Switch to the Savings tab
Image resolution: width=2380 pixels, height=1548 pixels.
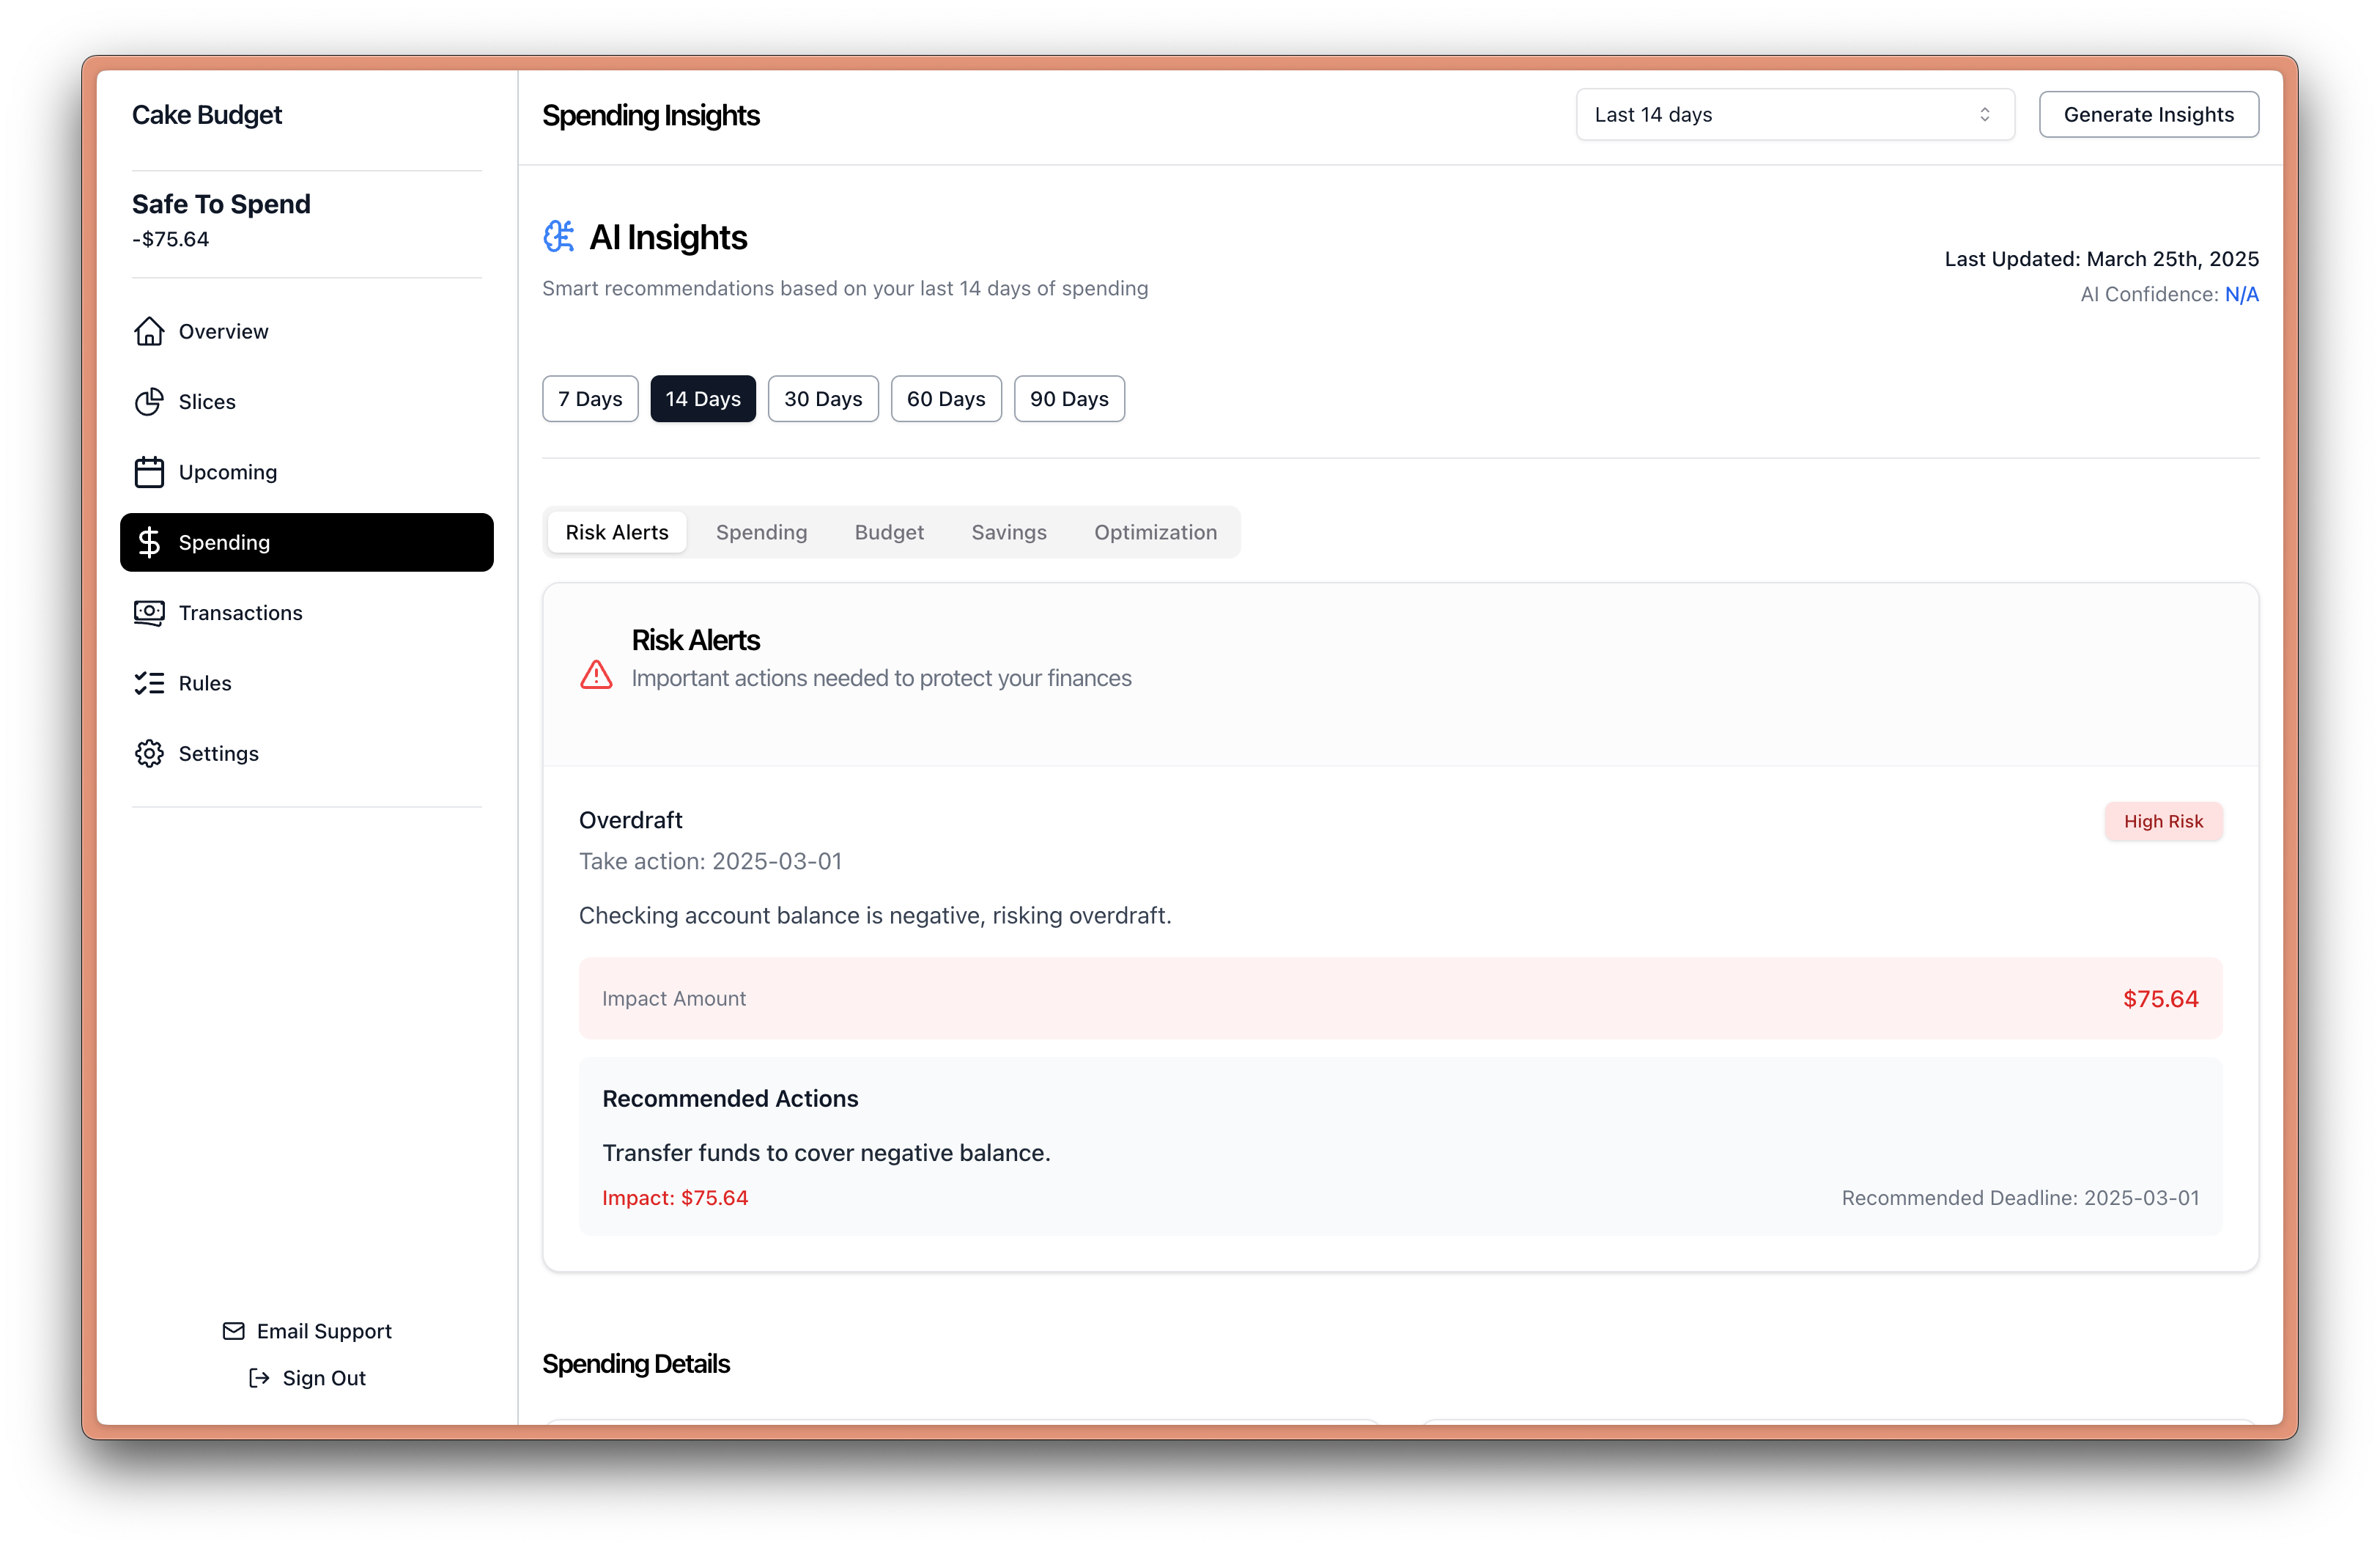(1009, 532)
